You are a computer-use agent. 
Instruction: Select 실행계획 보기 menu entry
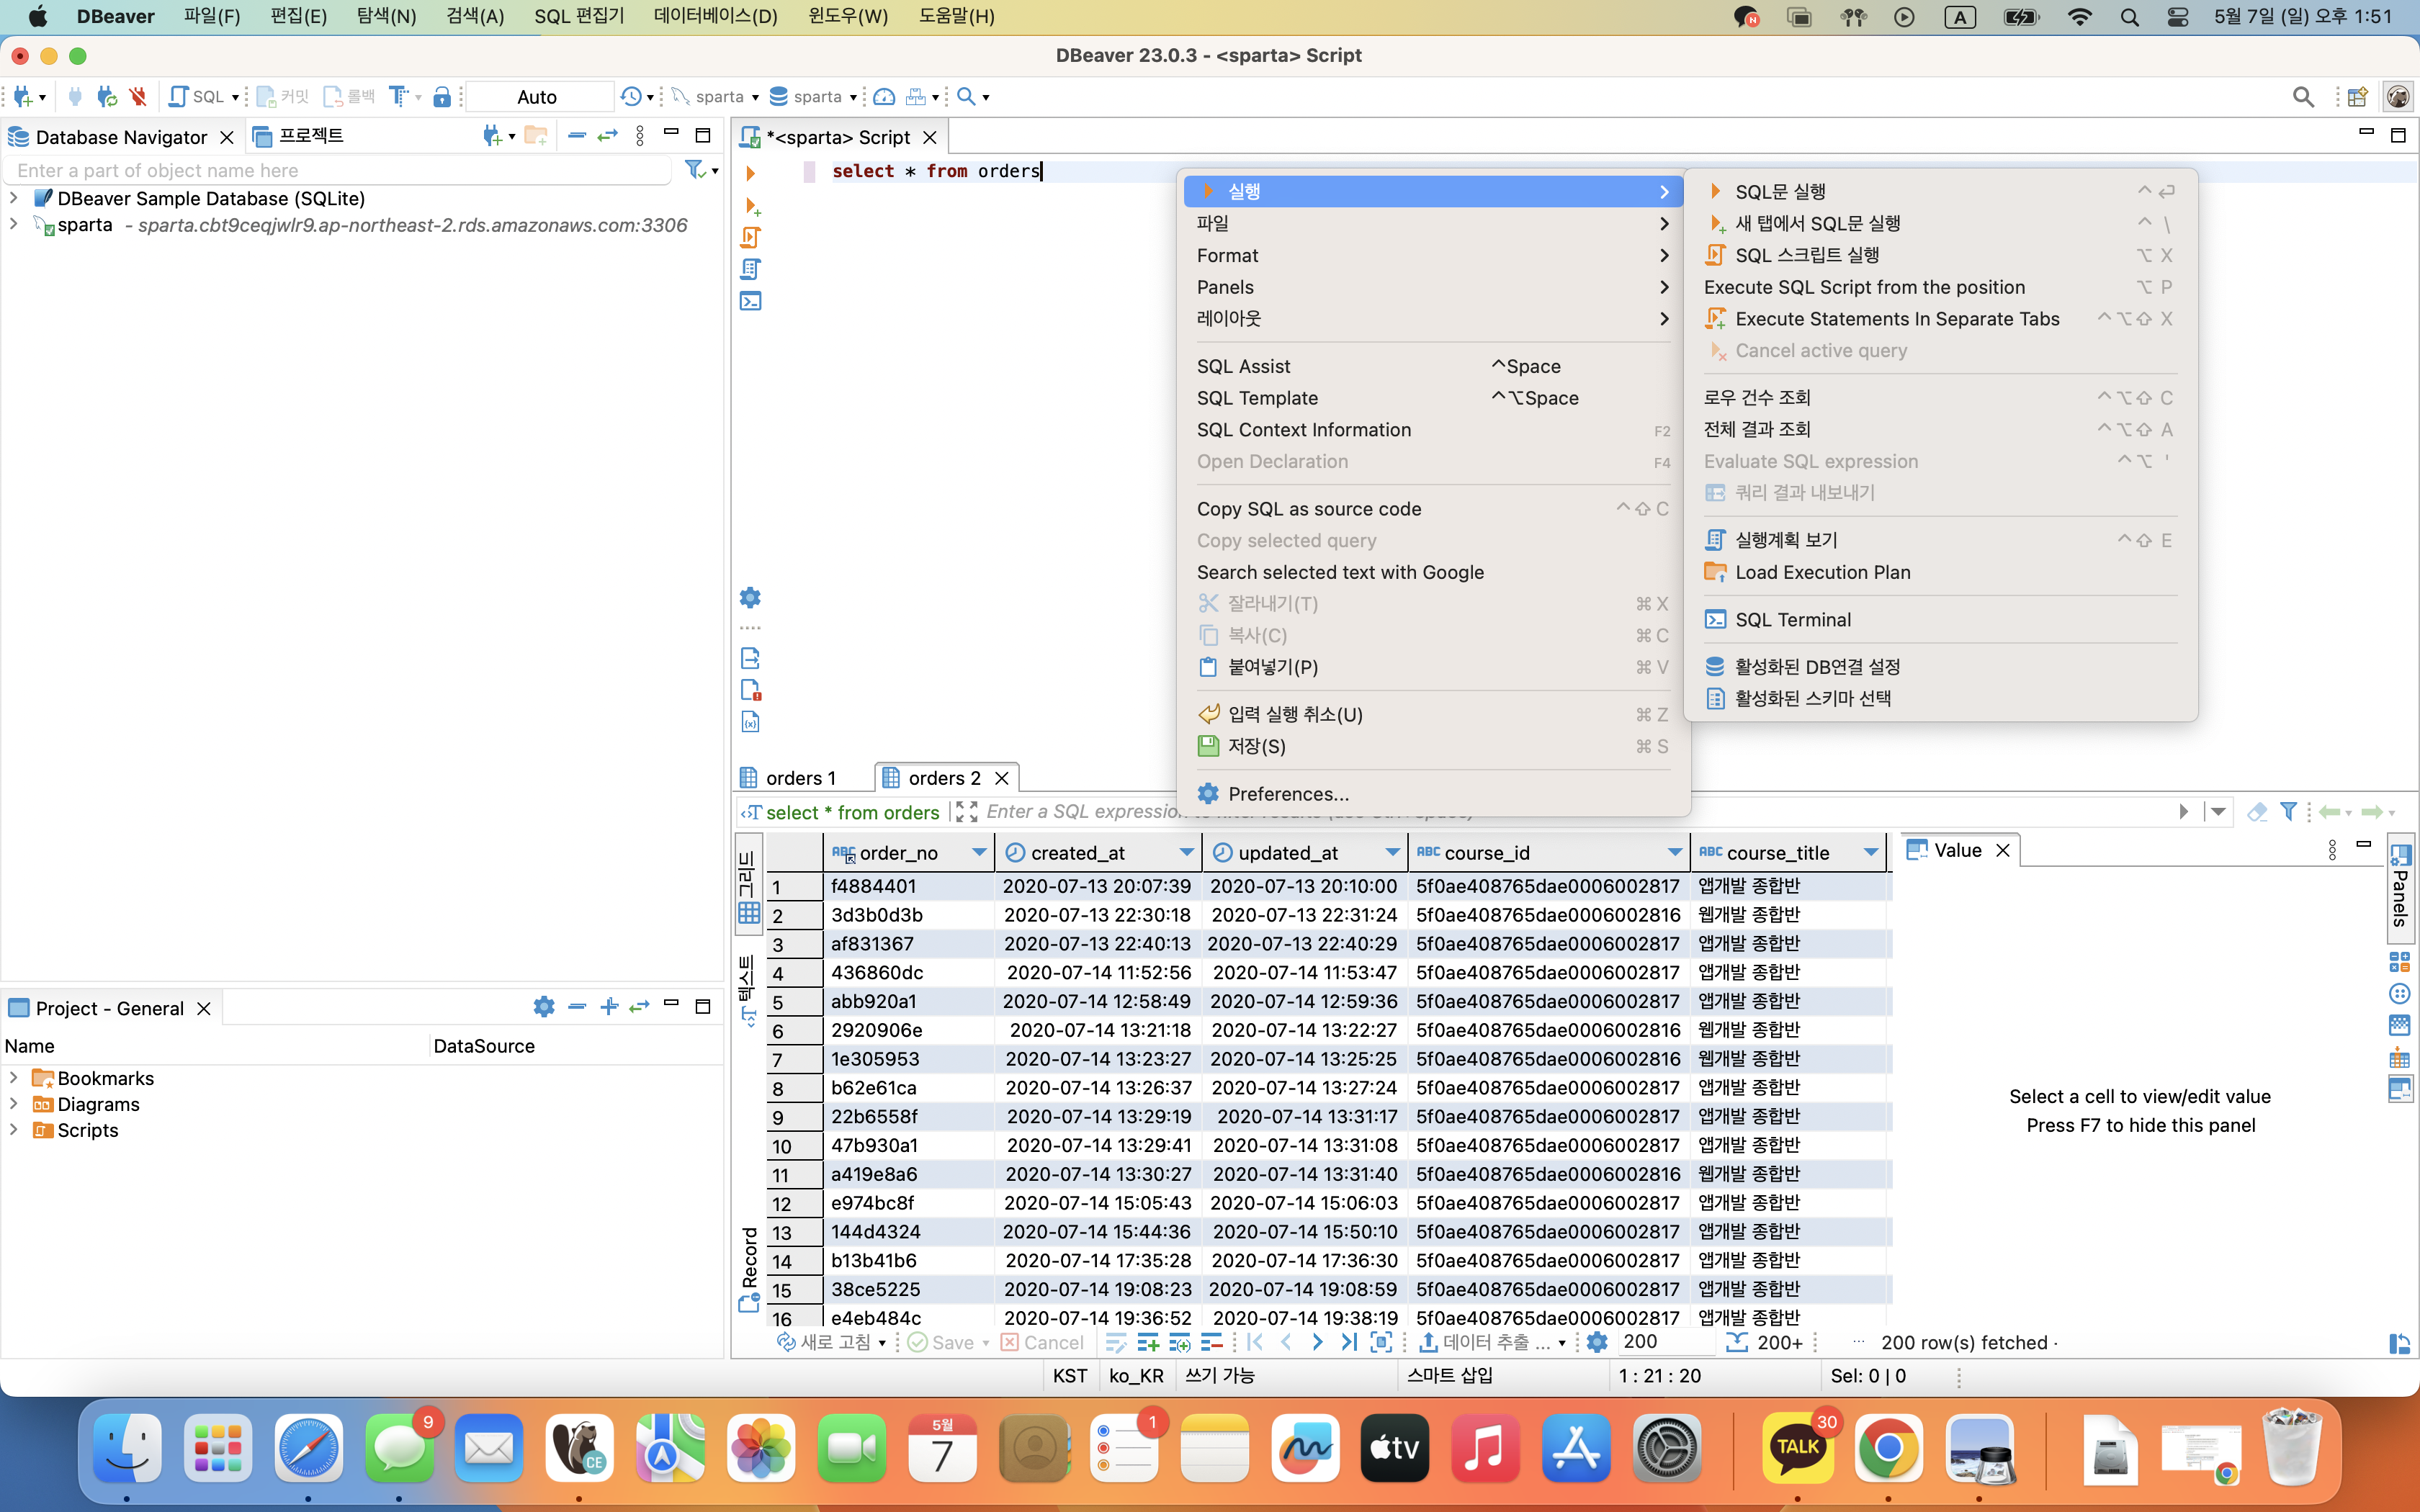point(1940,540)
